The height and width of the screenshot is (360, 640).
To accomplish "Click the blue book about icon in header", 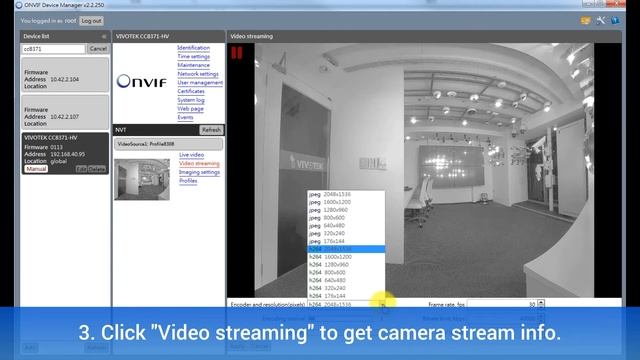I will (x=615, y=20).
